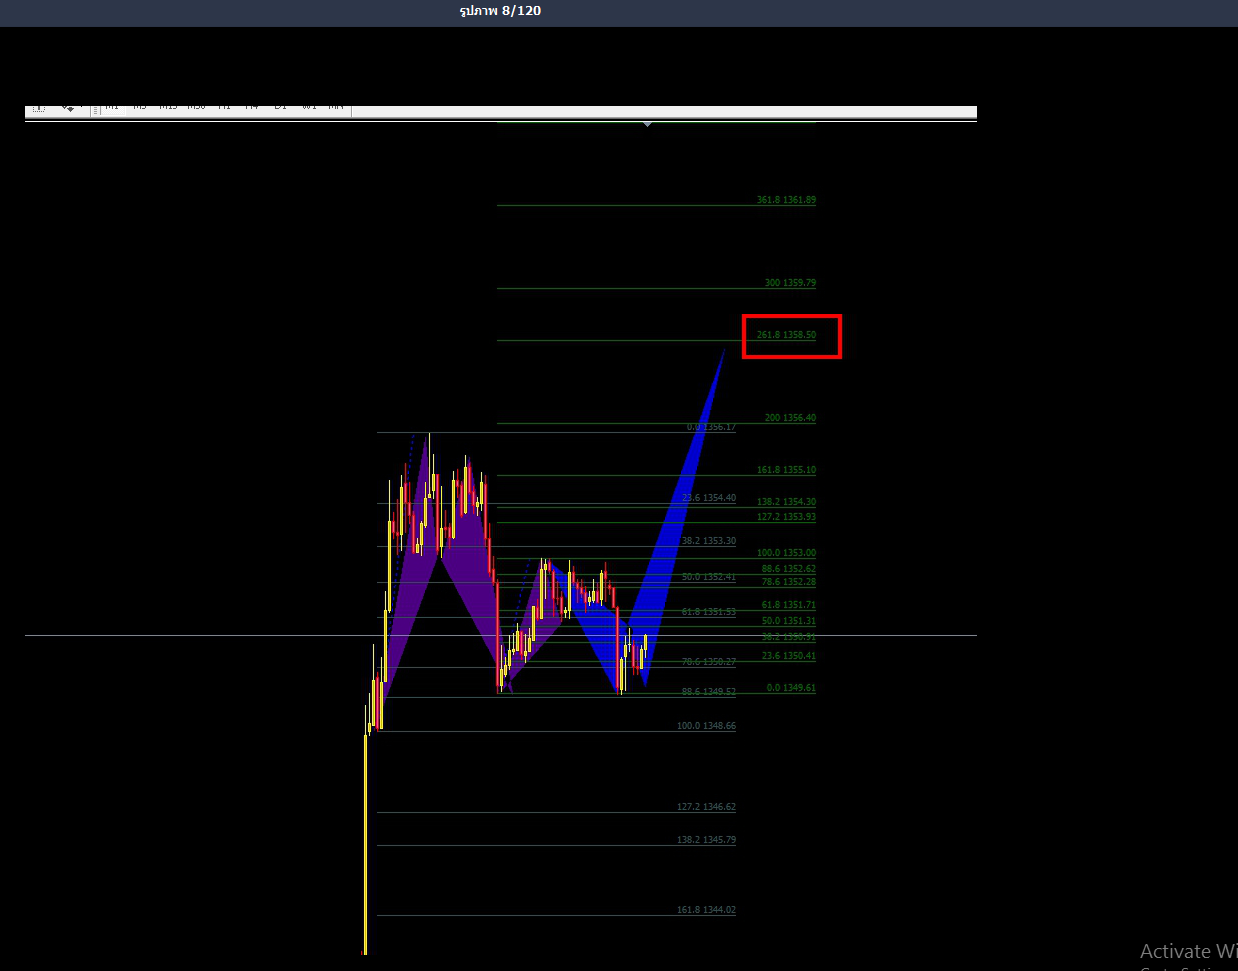Viewport: 1238px width, 971px height.
Task: Click grey retracement label 50.0 1352.41
Action: pyautogui.click(x=709, y=577)
